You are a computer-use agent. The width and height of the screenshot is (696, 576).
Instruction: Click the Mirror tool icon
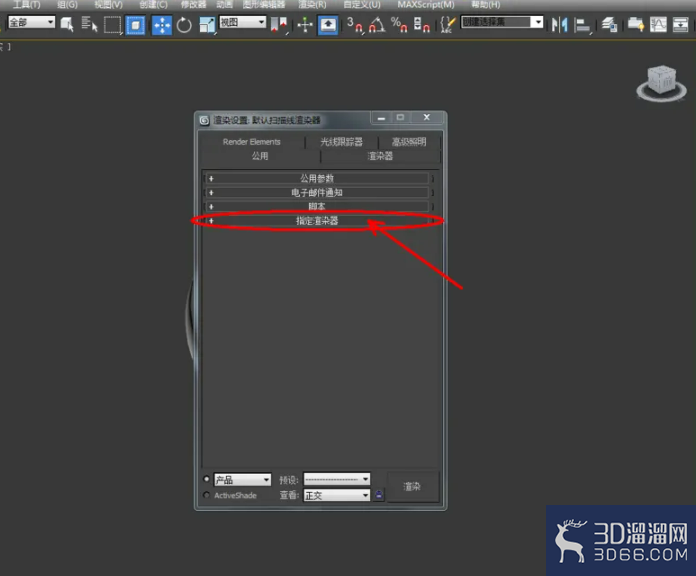point(559,24)
